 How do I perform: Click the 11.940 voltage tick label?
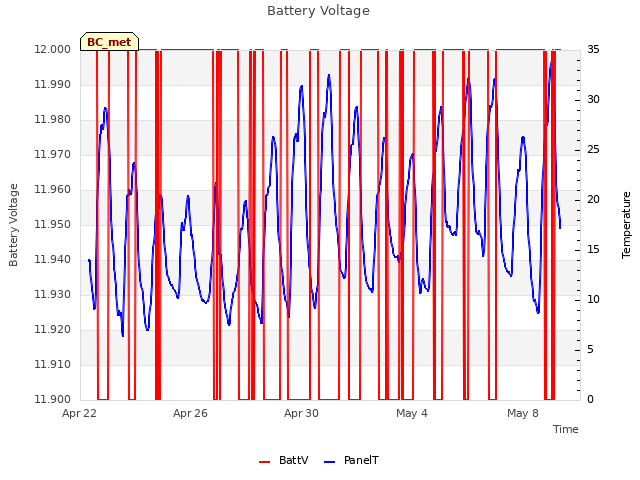click(x=52, y=260)
